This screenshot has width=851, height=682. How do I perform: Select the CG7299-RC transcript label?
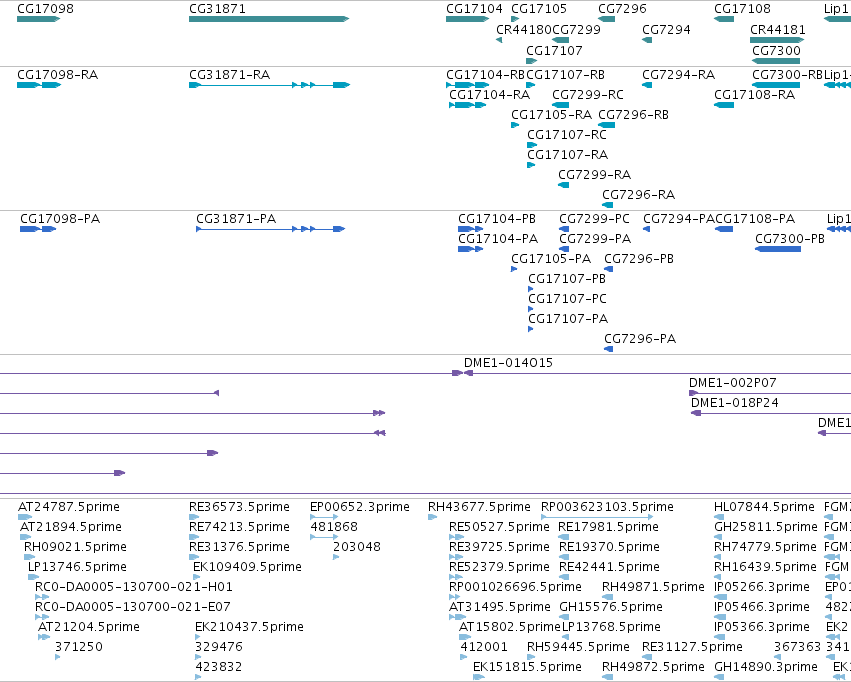click(588, 94)
